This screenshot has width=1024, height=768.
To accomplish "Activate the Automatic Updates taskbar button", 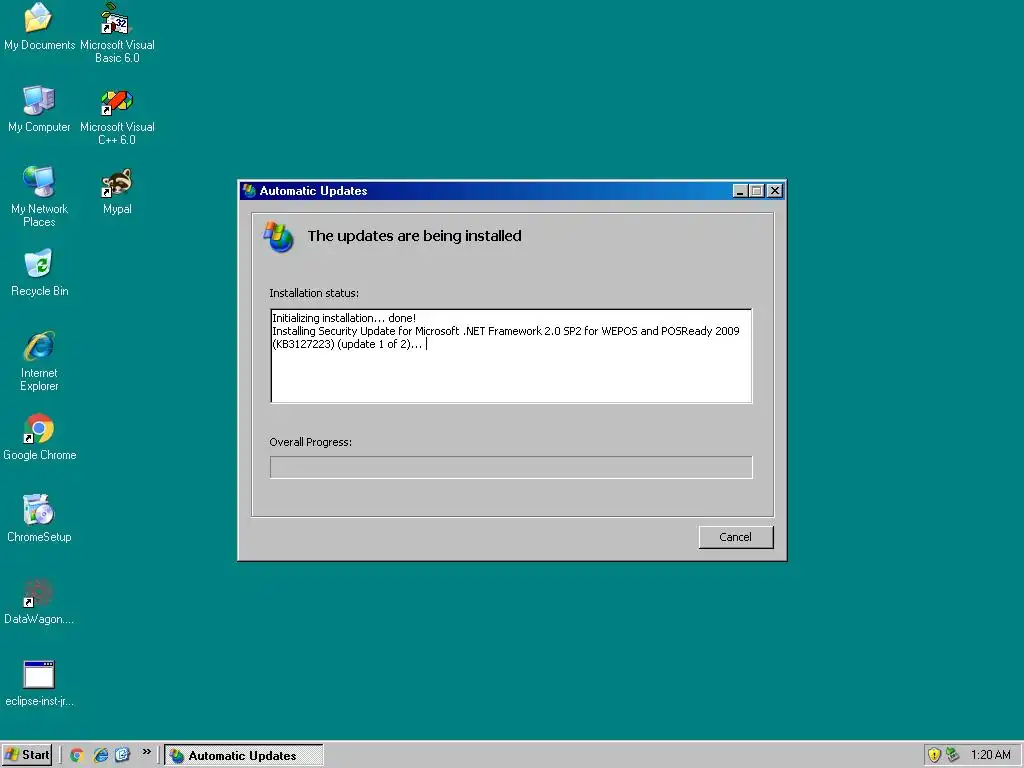I will click(244, 756).
